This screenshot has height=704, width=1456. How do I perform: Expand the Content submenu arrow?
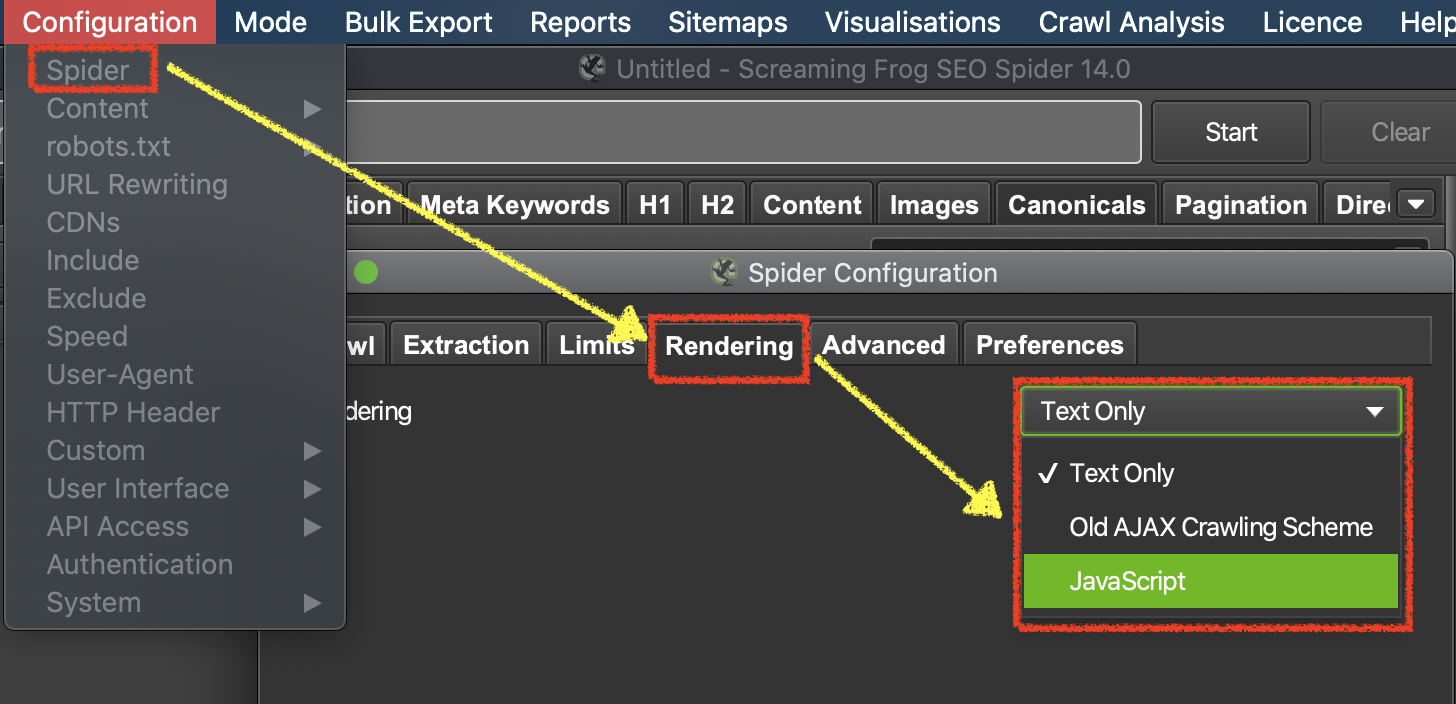pyautogui.click(x=313, y=108)
